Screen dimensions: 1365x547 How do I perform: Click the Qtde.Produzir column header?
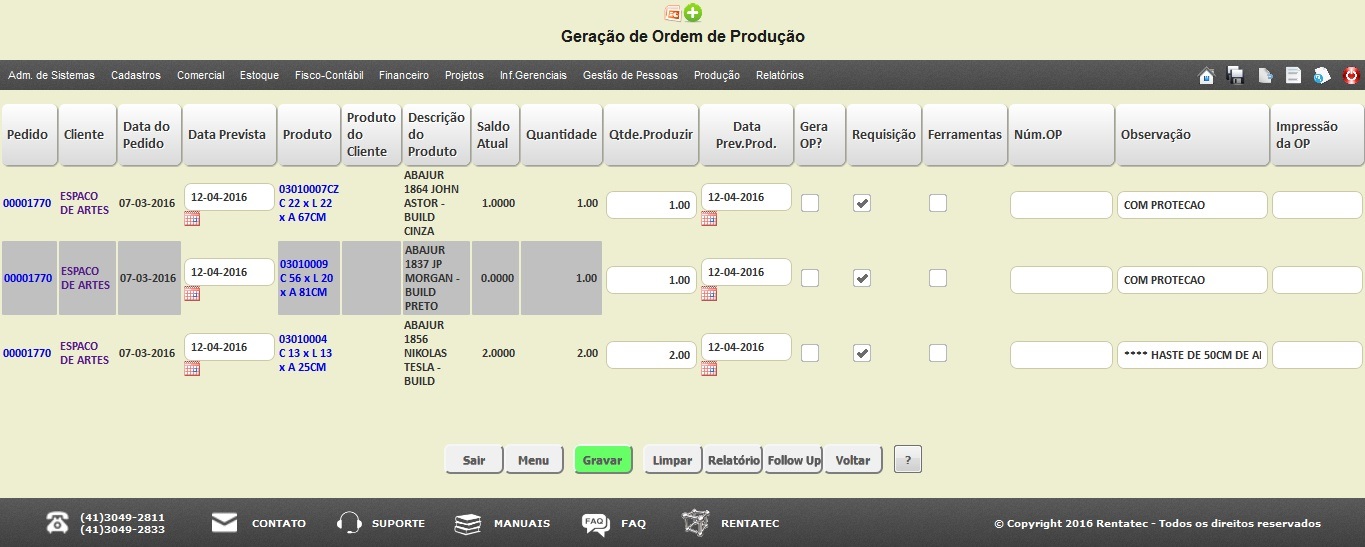(651, 135)
